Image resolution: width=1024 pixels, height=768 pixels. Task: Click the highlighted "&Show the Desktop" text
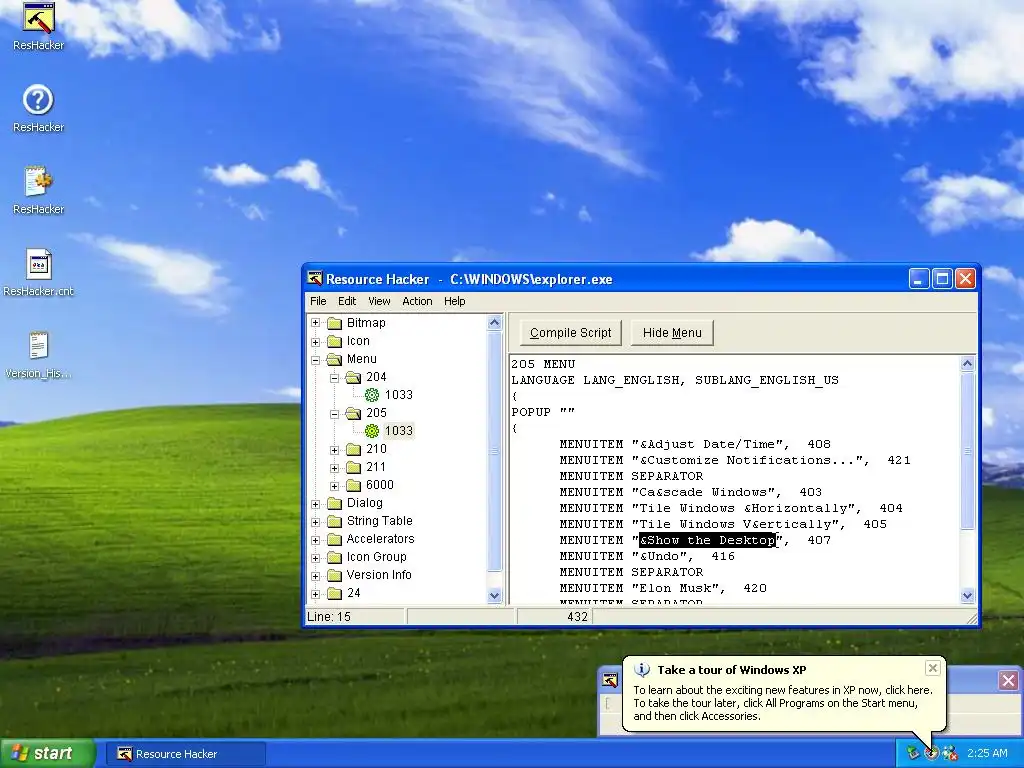[707, 540]
